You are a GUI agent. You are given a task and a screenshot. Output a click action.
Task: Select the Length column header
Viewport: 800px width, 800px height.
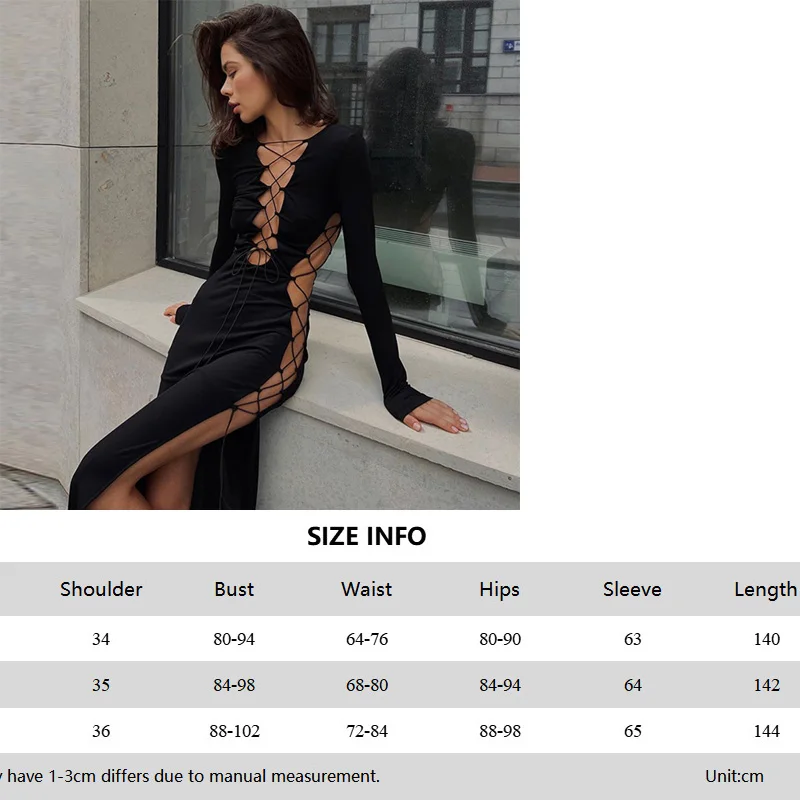click(x=765, y=590)
